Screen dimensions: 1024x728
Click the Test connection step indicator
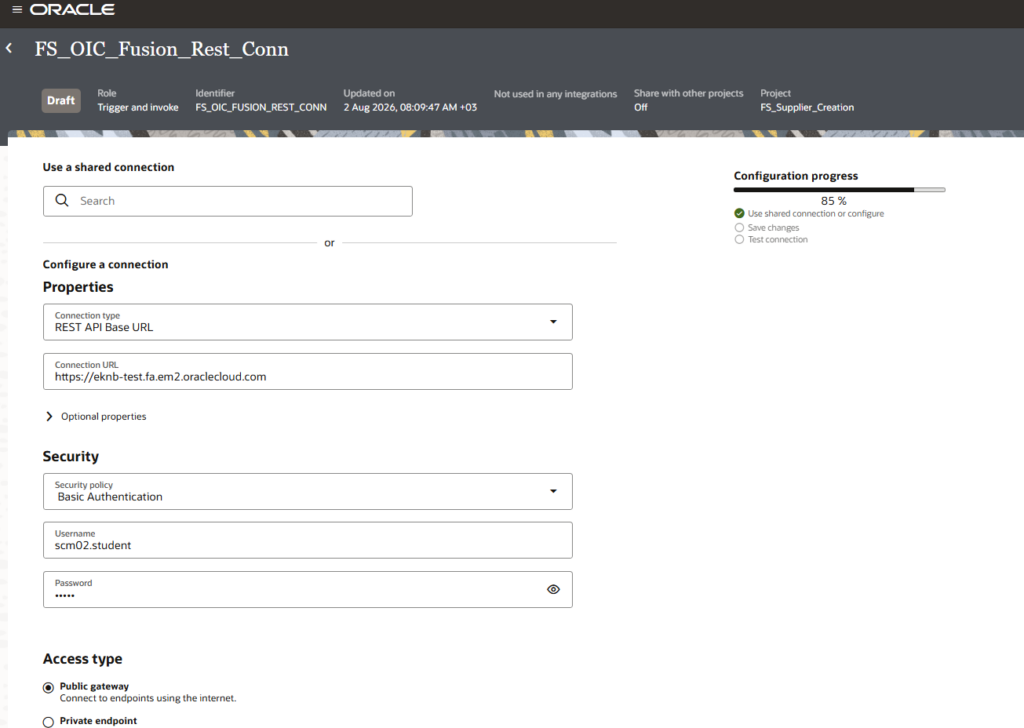coord(771,240)
